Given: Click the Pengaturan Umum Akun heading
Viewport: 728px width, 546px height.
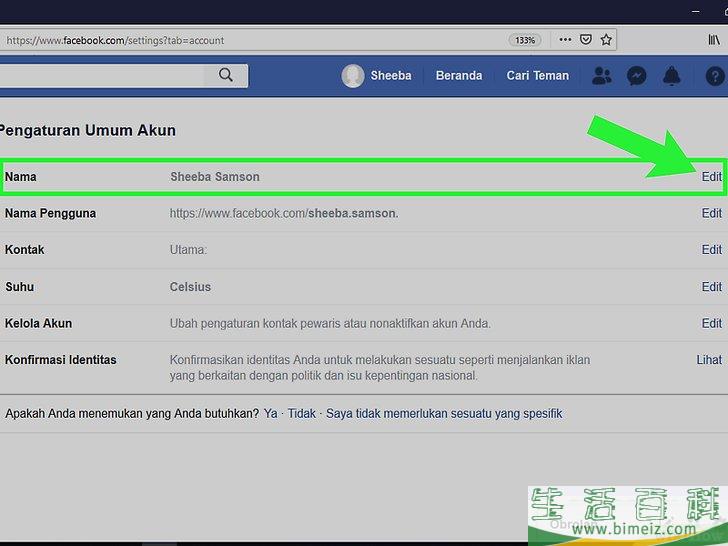Looking at the screenshot, I should click(88, 130).
